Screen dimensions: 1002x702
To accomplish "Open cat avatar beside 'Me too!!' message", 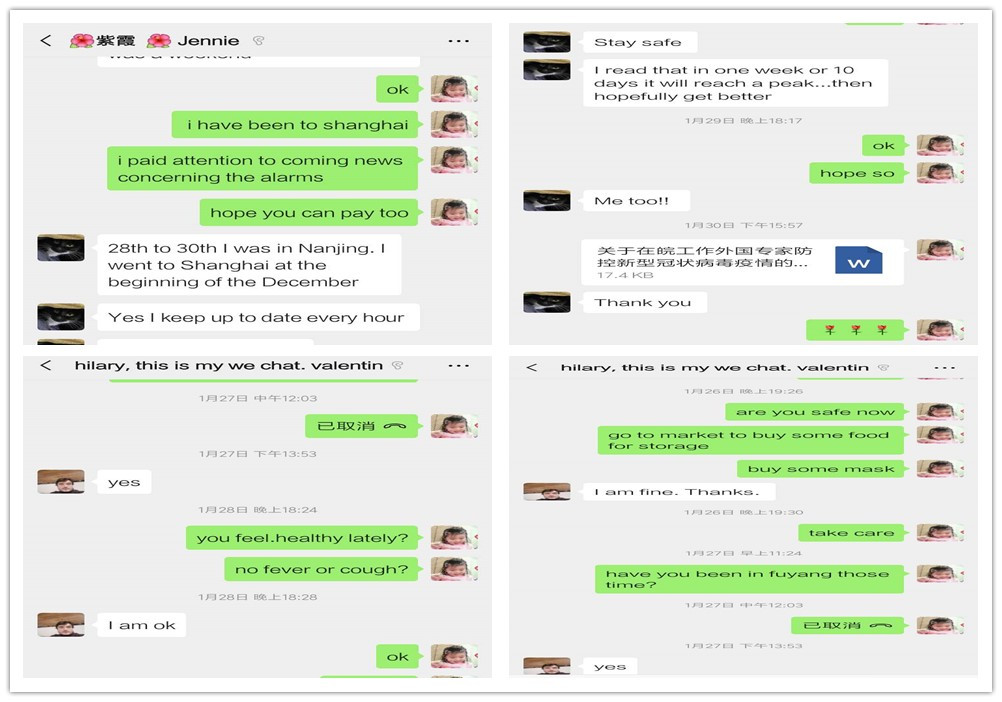I will point(546,201).
